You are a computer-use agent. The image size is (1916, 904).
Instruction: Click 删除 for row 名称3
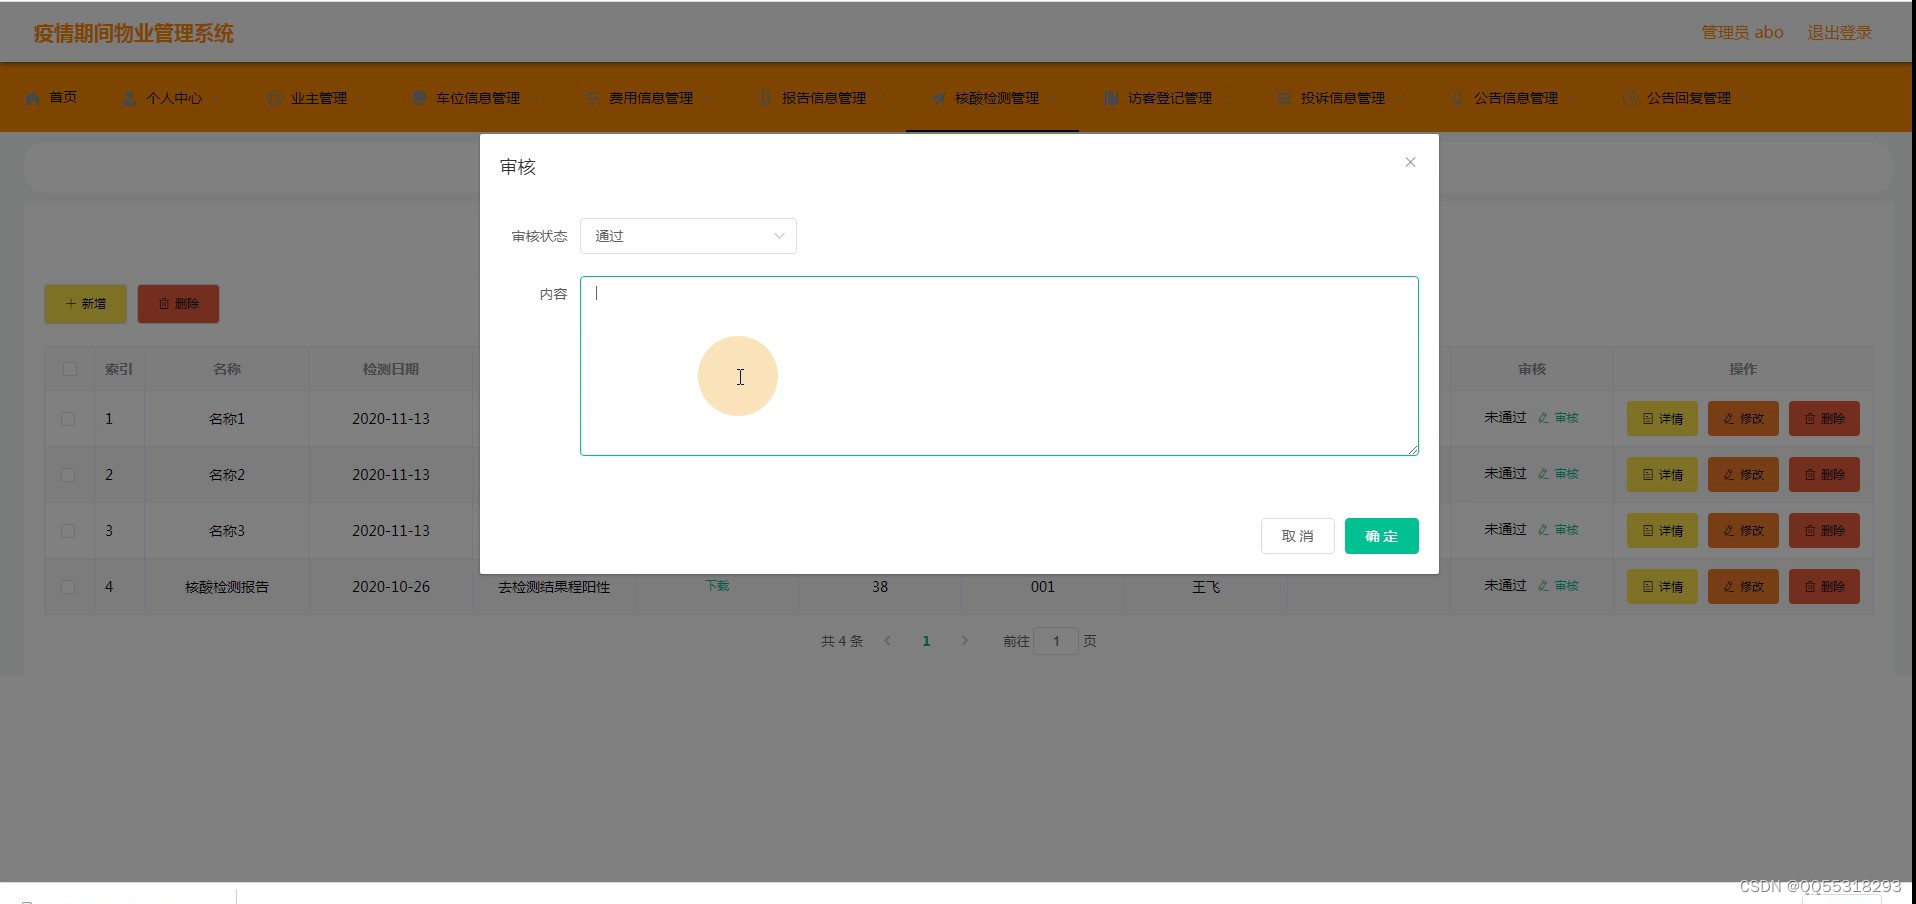click(x=1824, y=531)
